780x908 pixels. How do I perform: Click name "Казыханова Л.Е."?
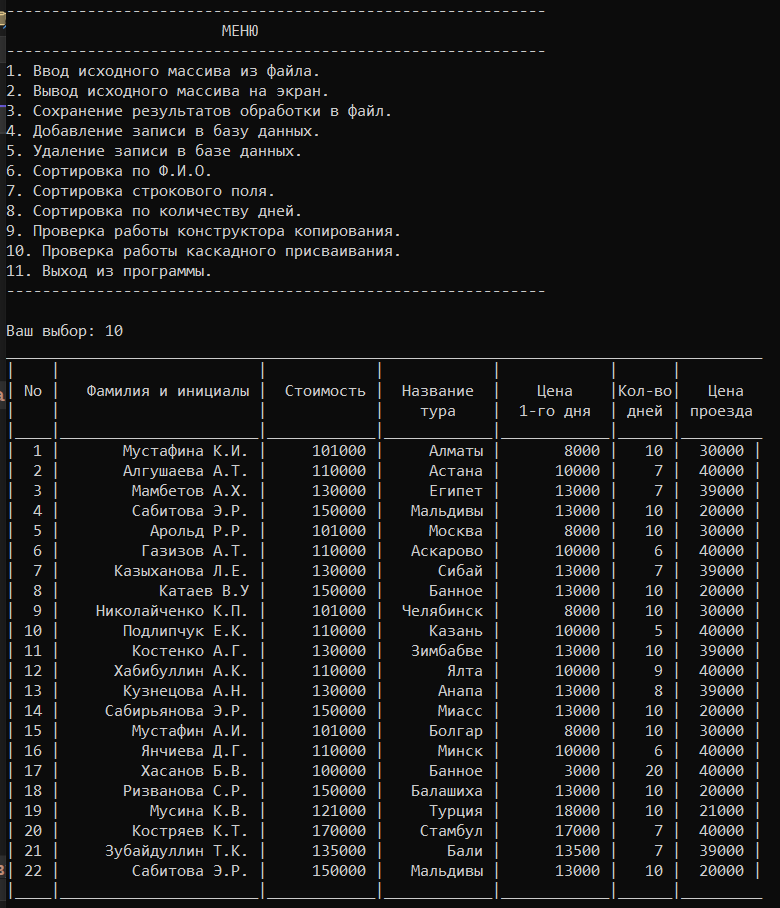click(x=181, y=571)
